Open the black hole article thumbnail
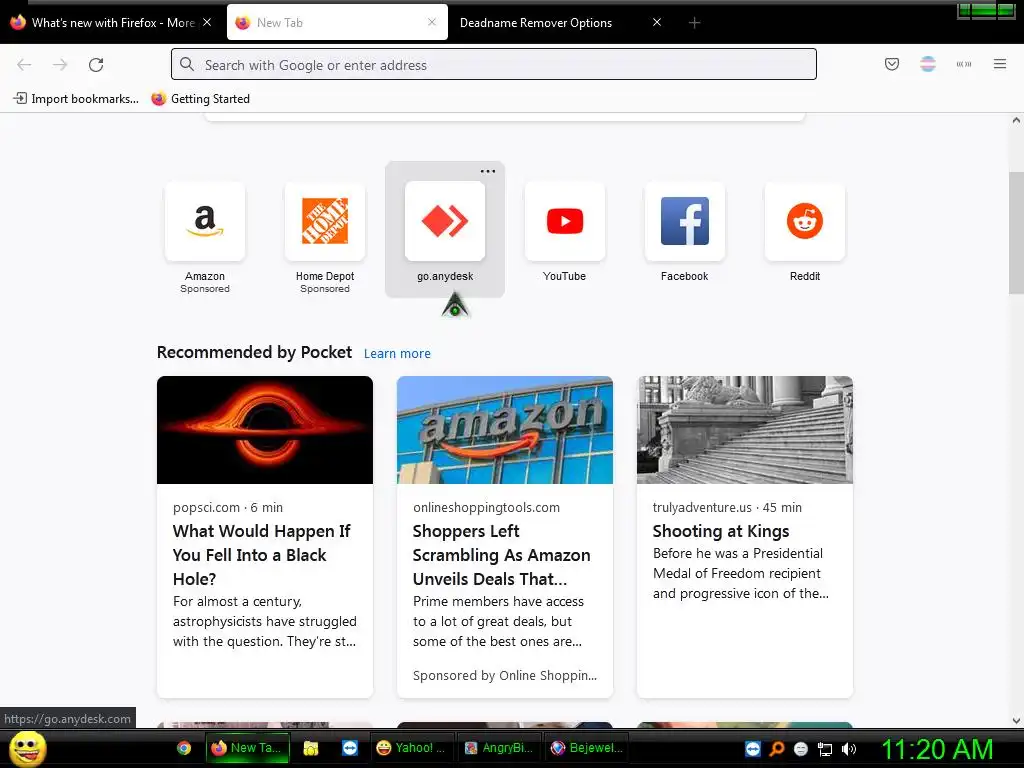 (264, 430)
